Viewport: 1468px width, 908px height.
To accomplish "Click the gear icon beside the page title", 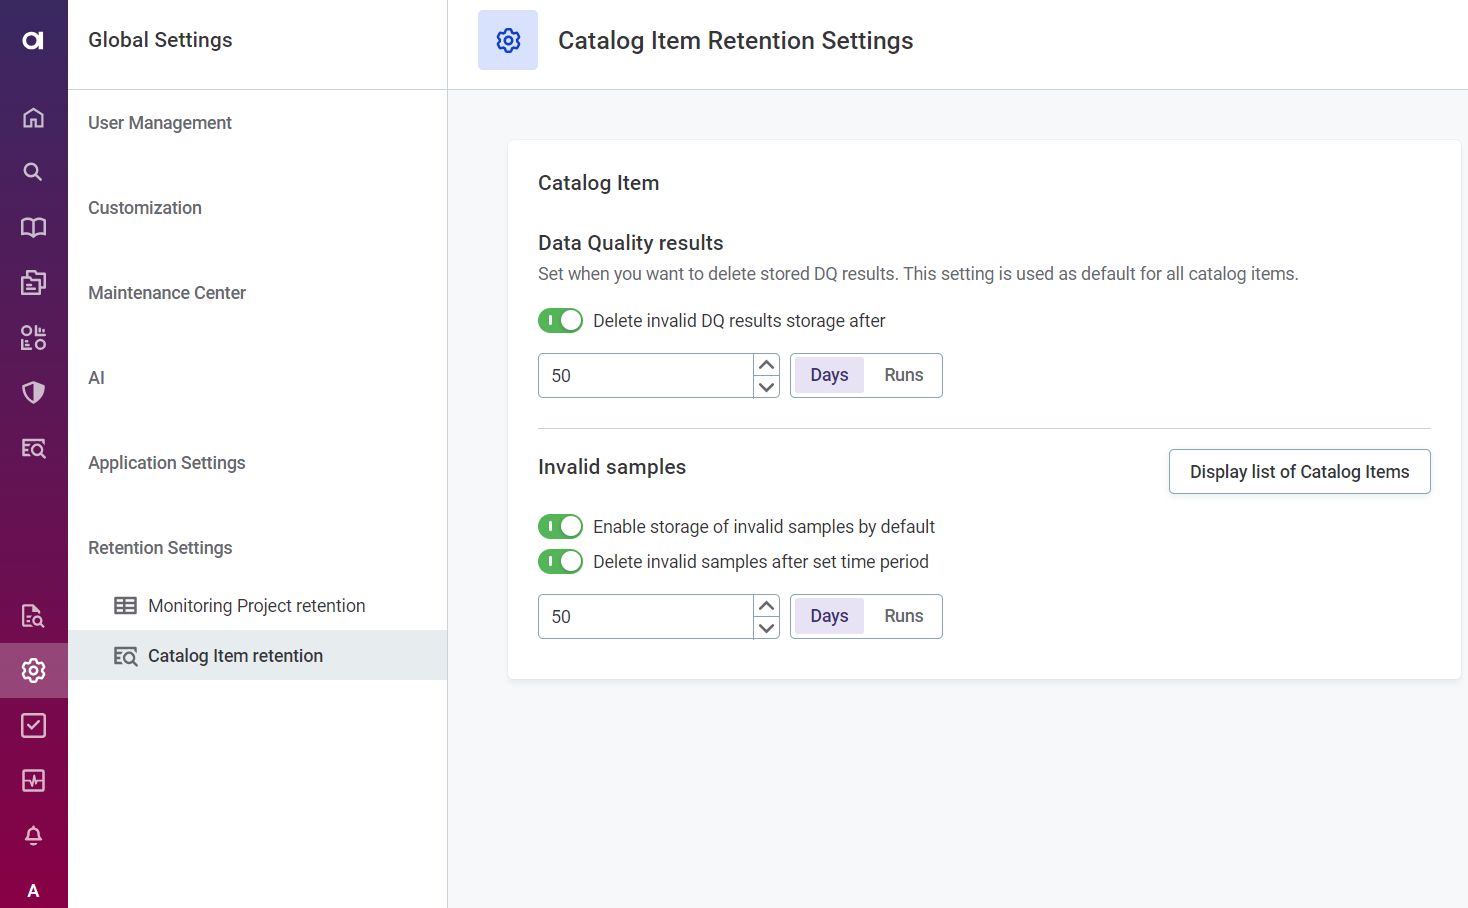I will [x=507, y=40].
